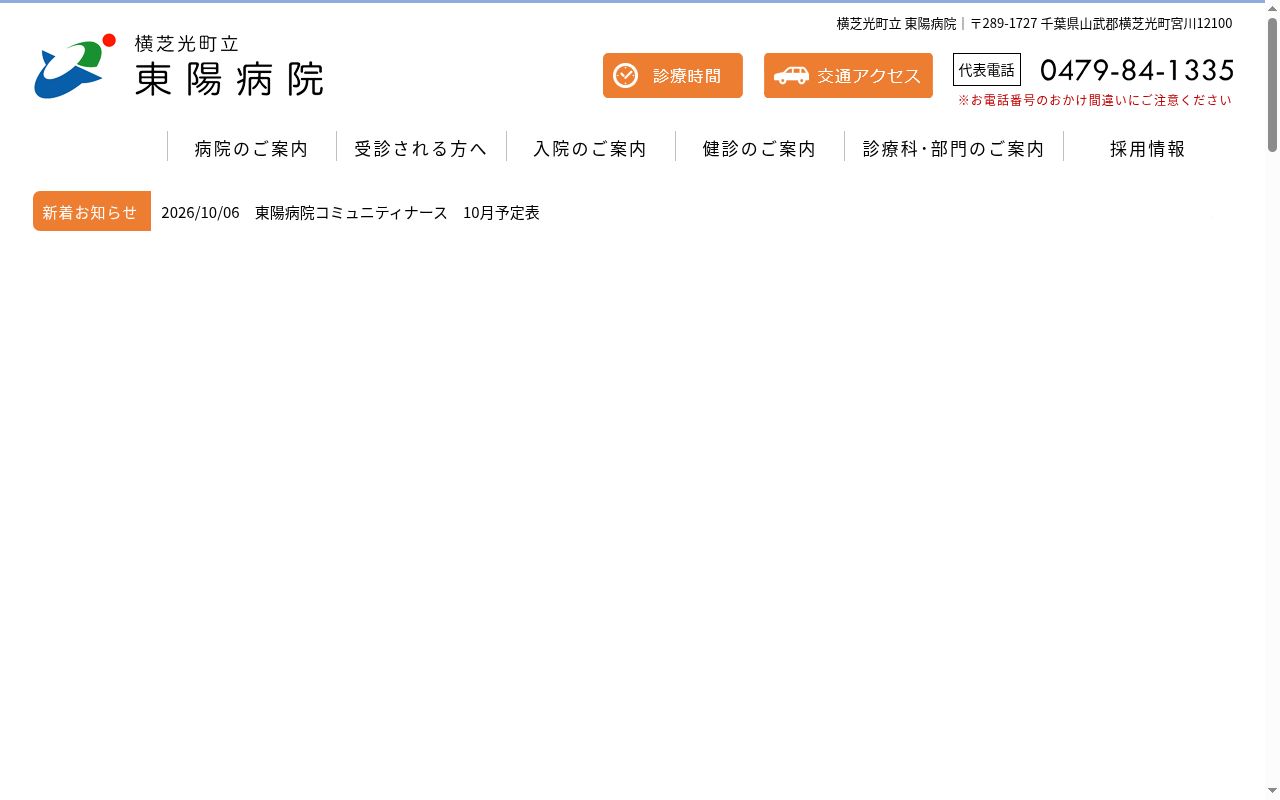Open 入院のご案内 menu

pos(590,149)
